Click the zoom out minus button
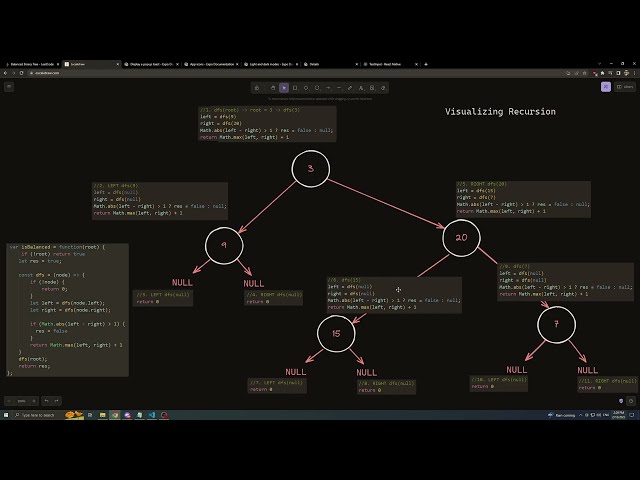The image size is (640, 480). 9,401
